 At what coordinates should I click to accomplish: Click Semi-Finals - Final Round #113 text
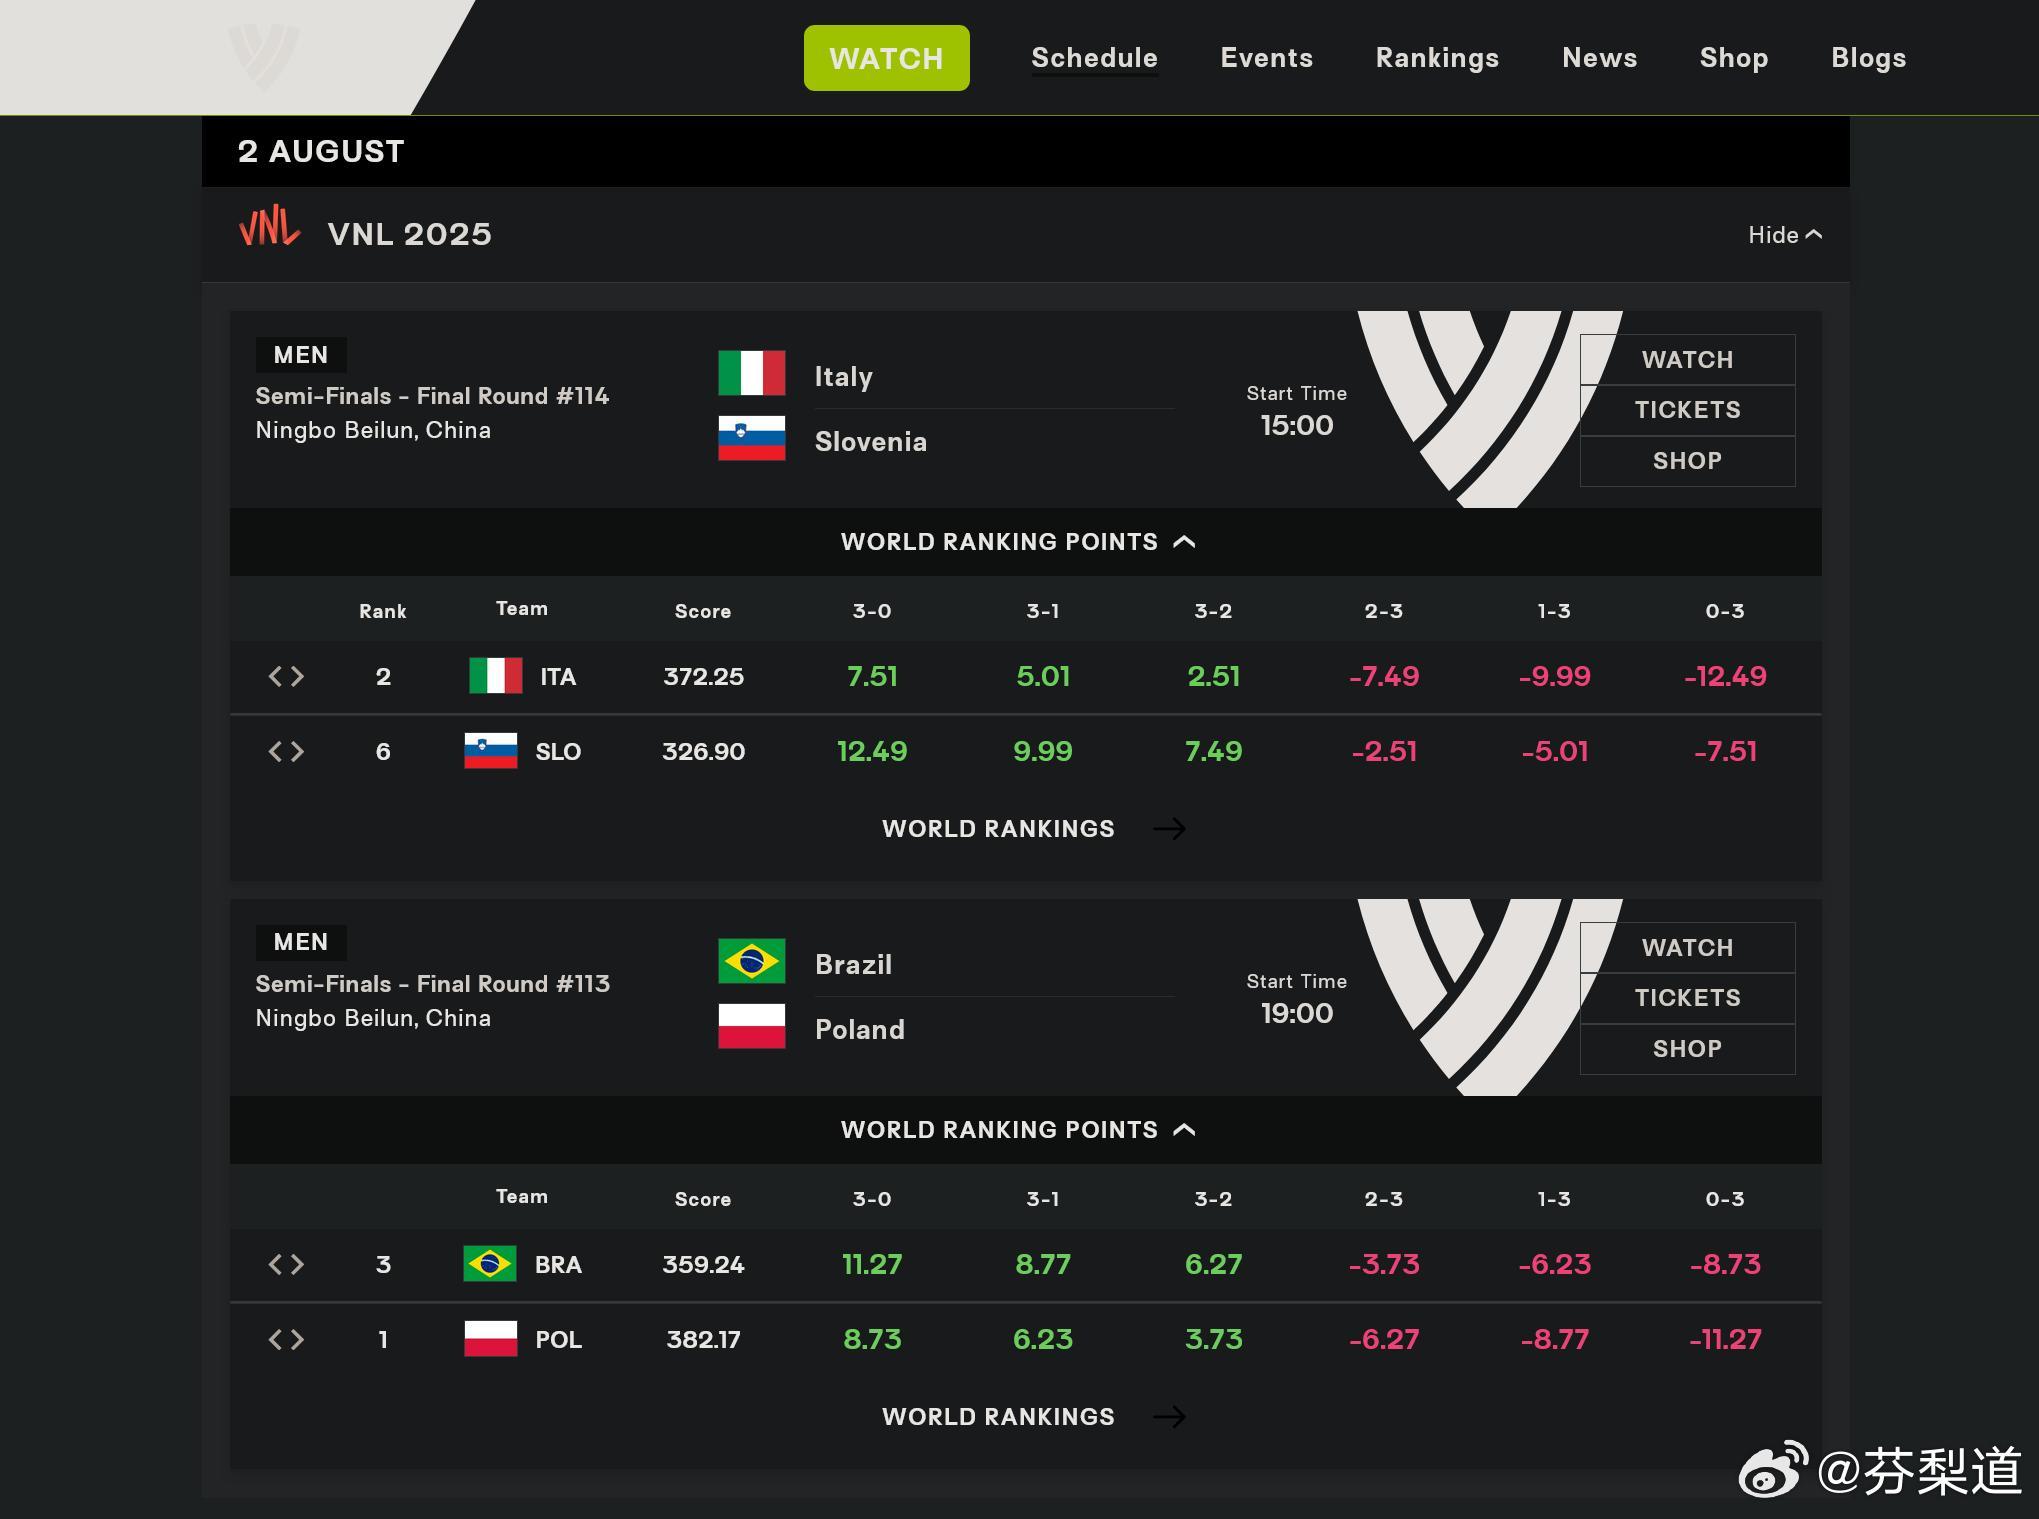[432, 984]
